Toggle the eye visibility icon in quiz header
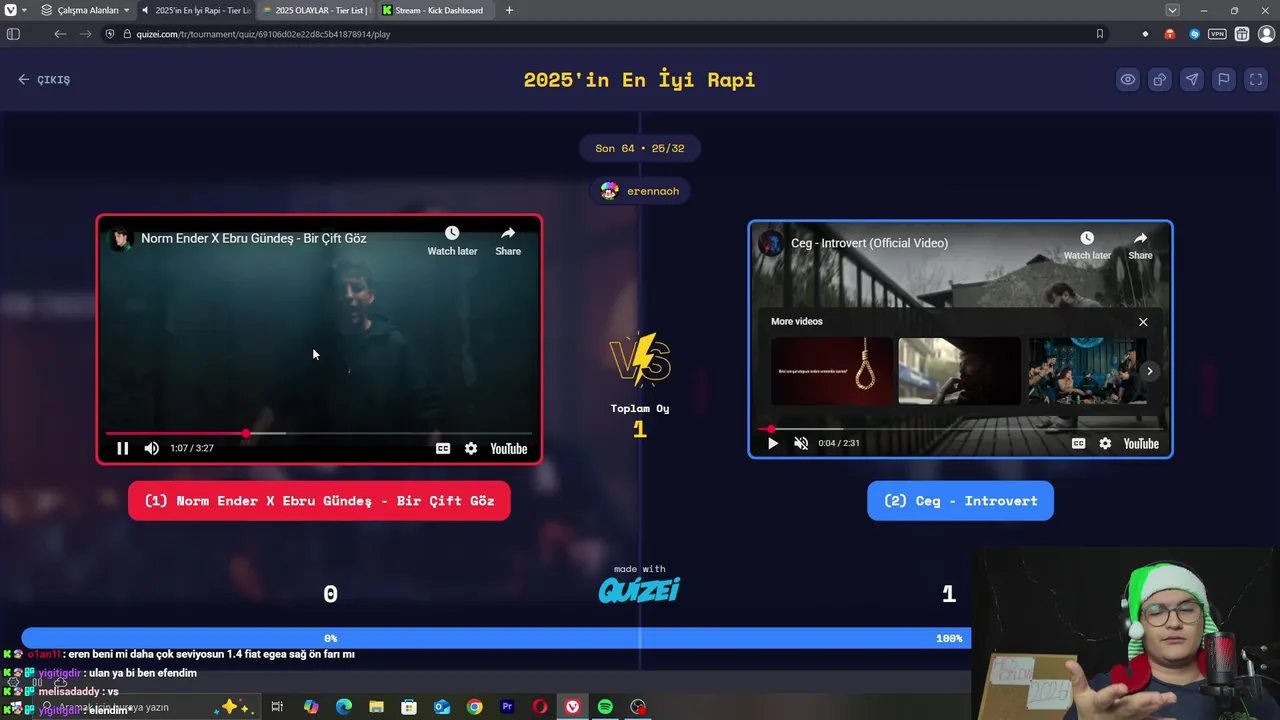 pyautogui.click(x=1128, y=80)
